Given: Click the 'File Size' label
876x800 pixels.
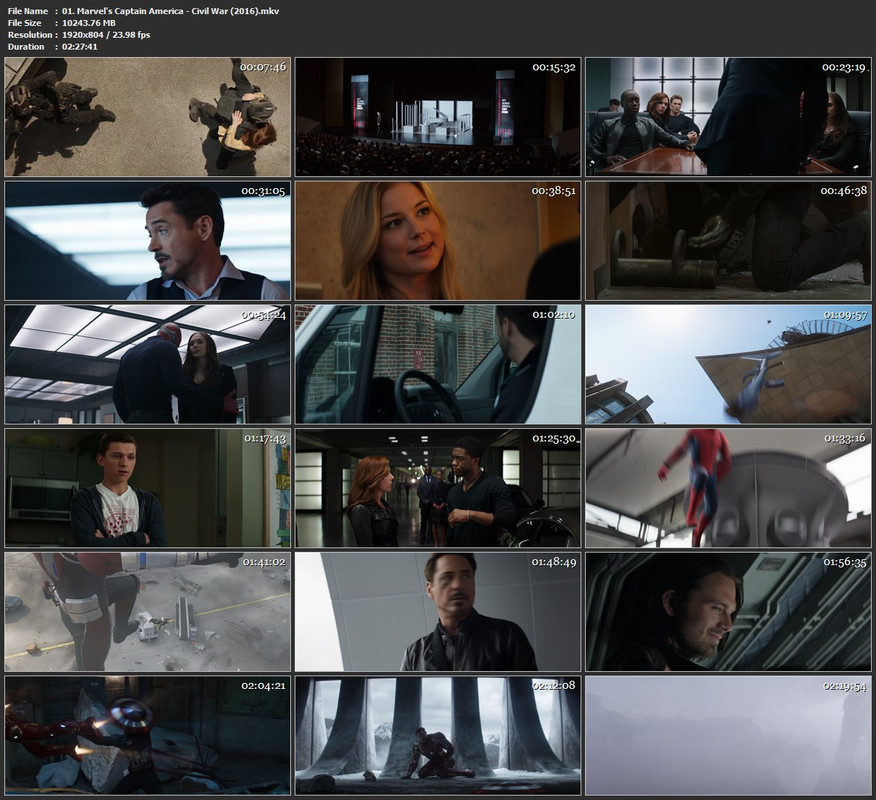Looking at the screenshot, I should (x=25, y=23).
